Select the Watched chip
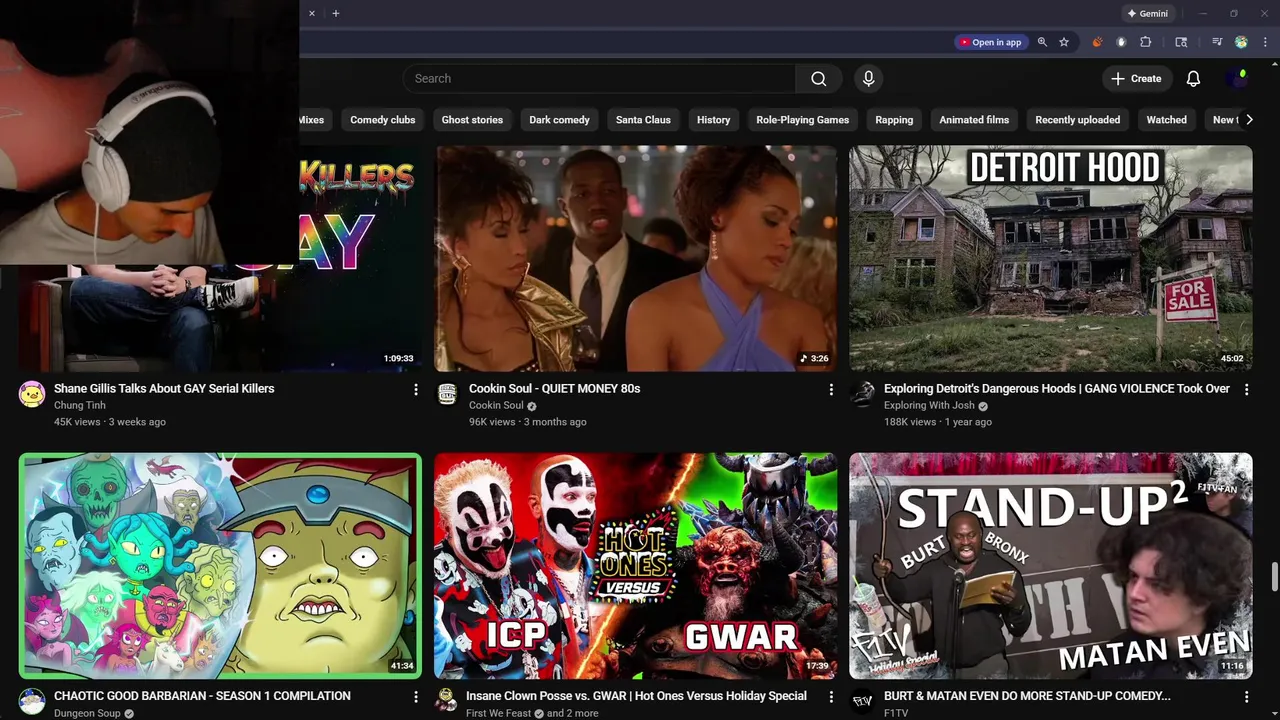The height and width of the screenshot is (720, 1280). 1166,120
